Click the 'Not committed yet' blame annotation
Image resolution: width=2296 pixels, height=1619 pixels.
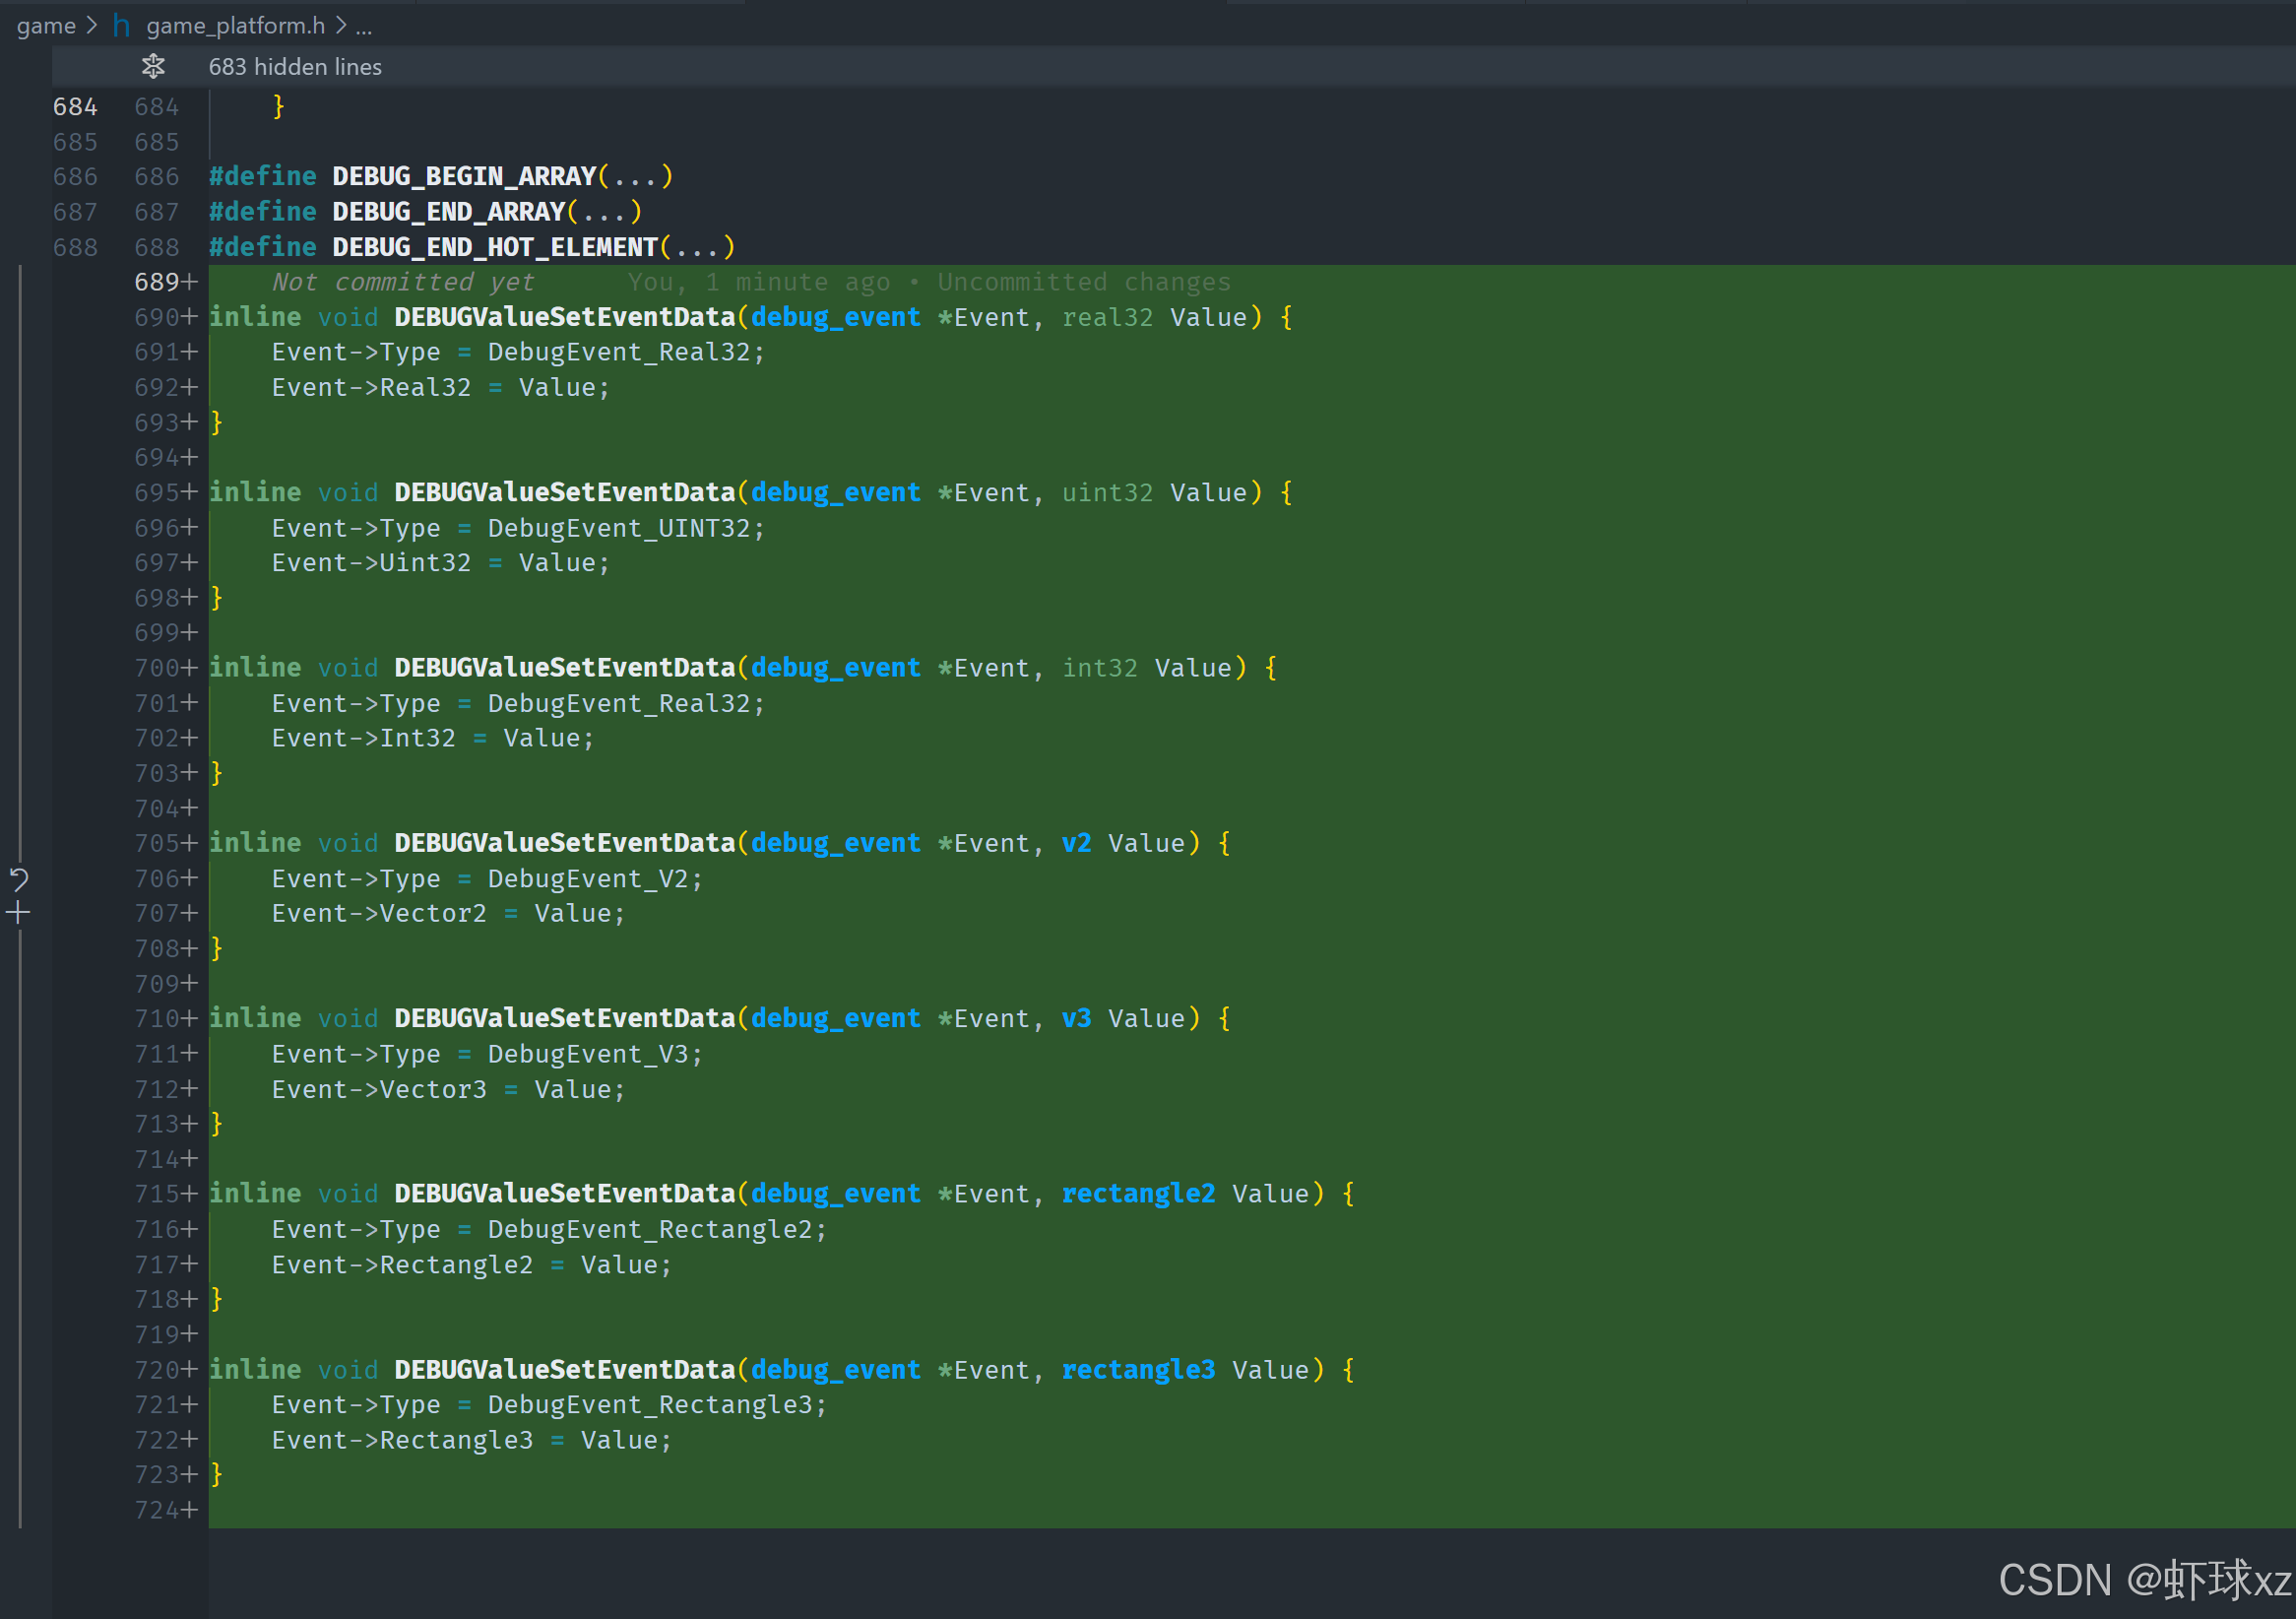tap(403, 282)
